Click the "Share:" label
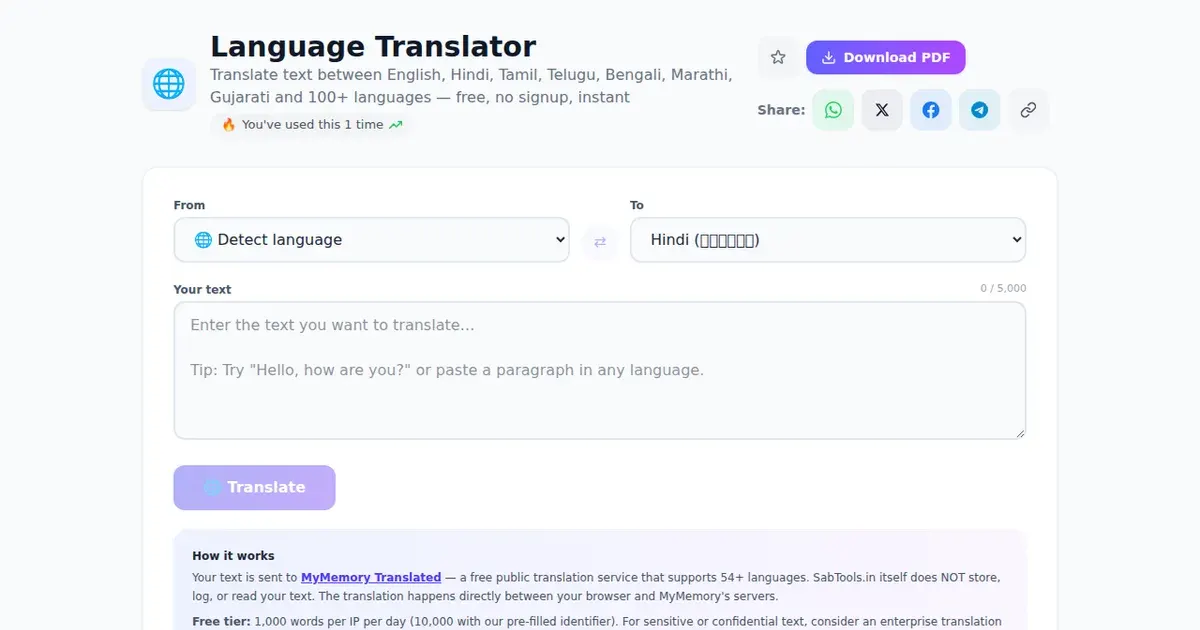Image resolution: width=1200 pixels, height=630 pixels. click(x=781, y=110)
